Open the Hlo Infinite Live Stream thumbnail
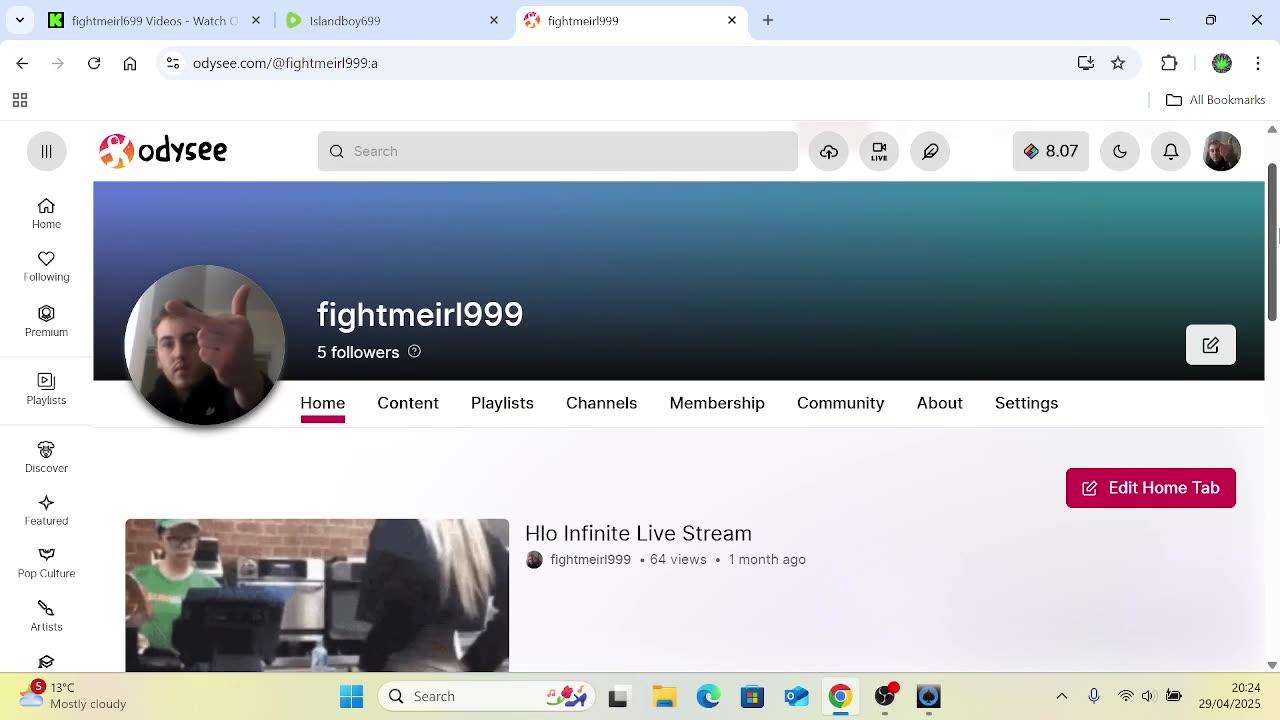 [317, 595]
